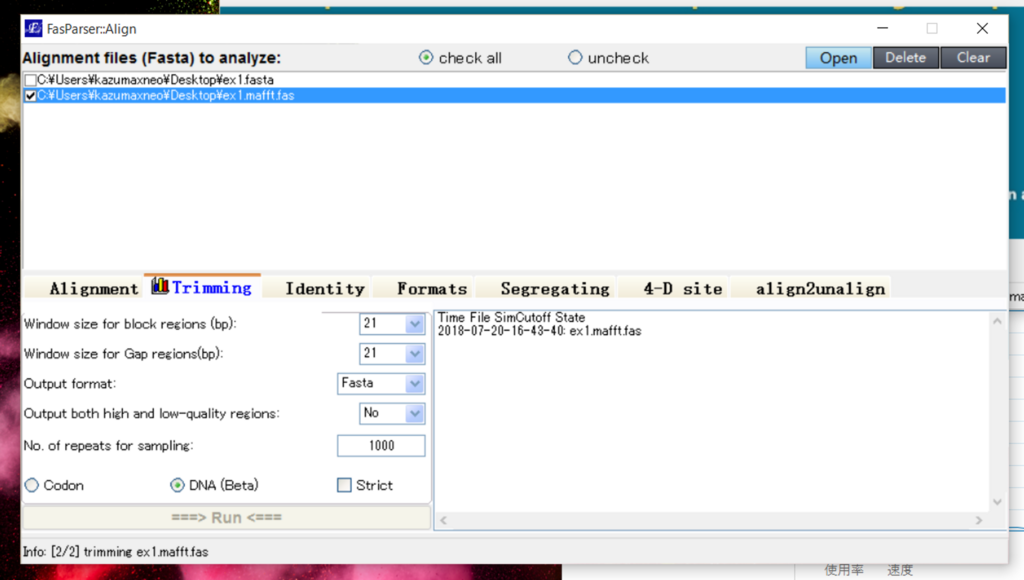Screen dimensions: 1024x580
Task: Click the bar chart icon on Trimming tab
Action: (160, 286)
